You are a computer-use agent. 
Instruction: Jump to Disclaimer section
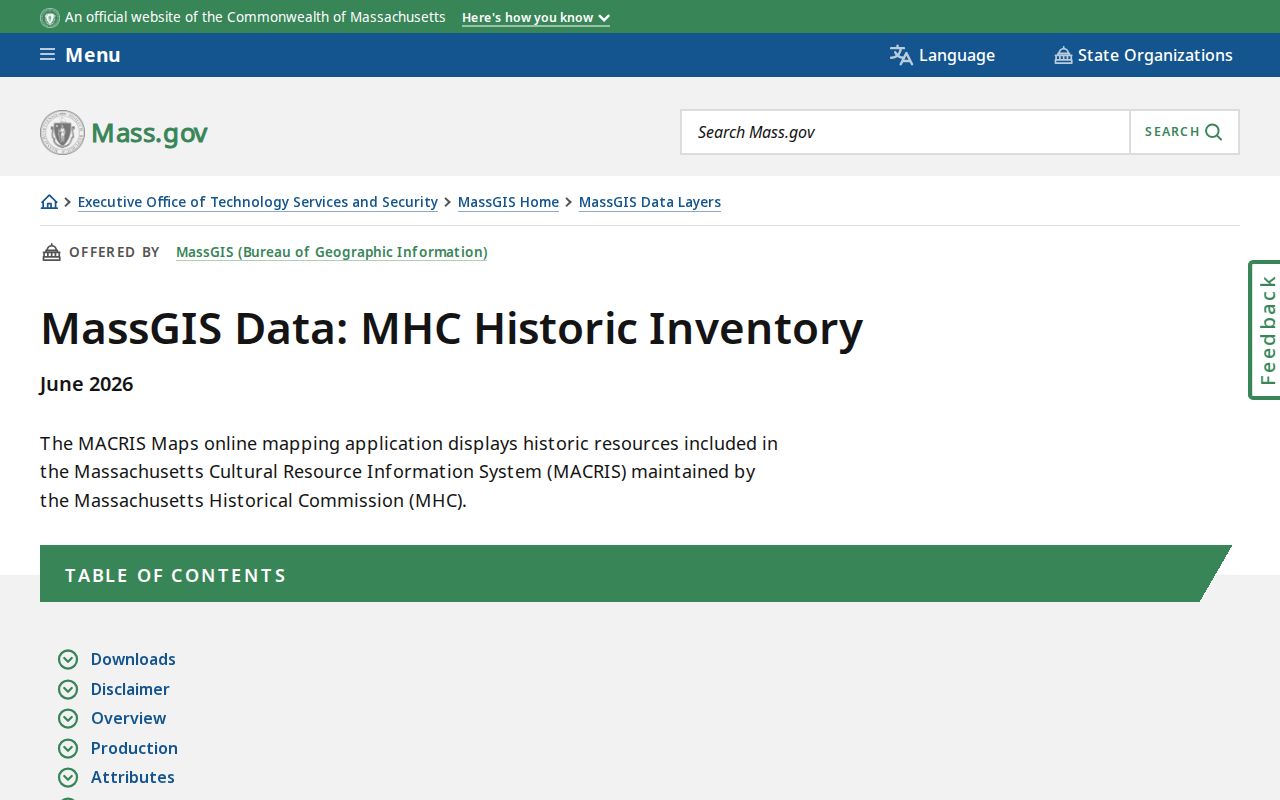click(130, 689)
